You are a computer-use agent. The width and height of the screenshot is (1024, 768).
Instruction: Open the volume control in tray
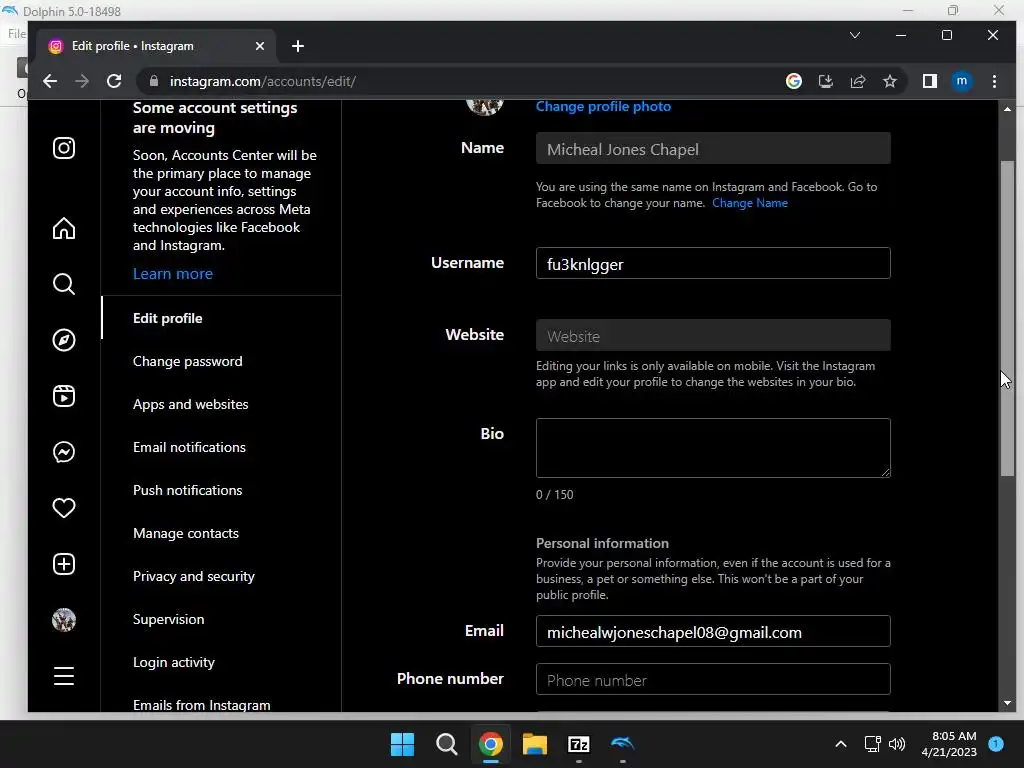coord(897,744)
